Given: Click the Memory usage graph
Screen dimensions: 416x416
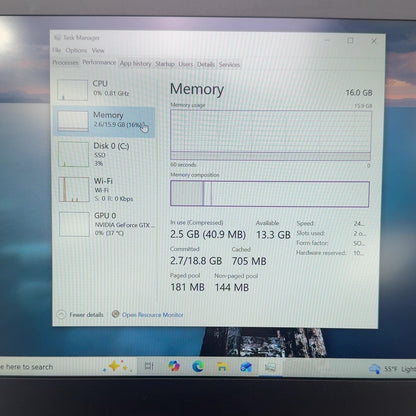Looking at the screenshot, I should point(270,135).
